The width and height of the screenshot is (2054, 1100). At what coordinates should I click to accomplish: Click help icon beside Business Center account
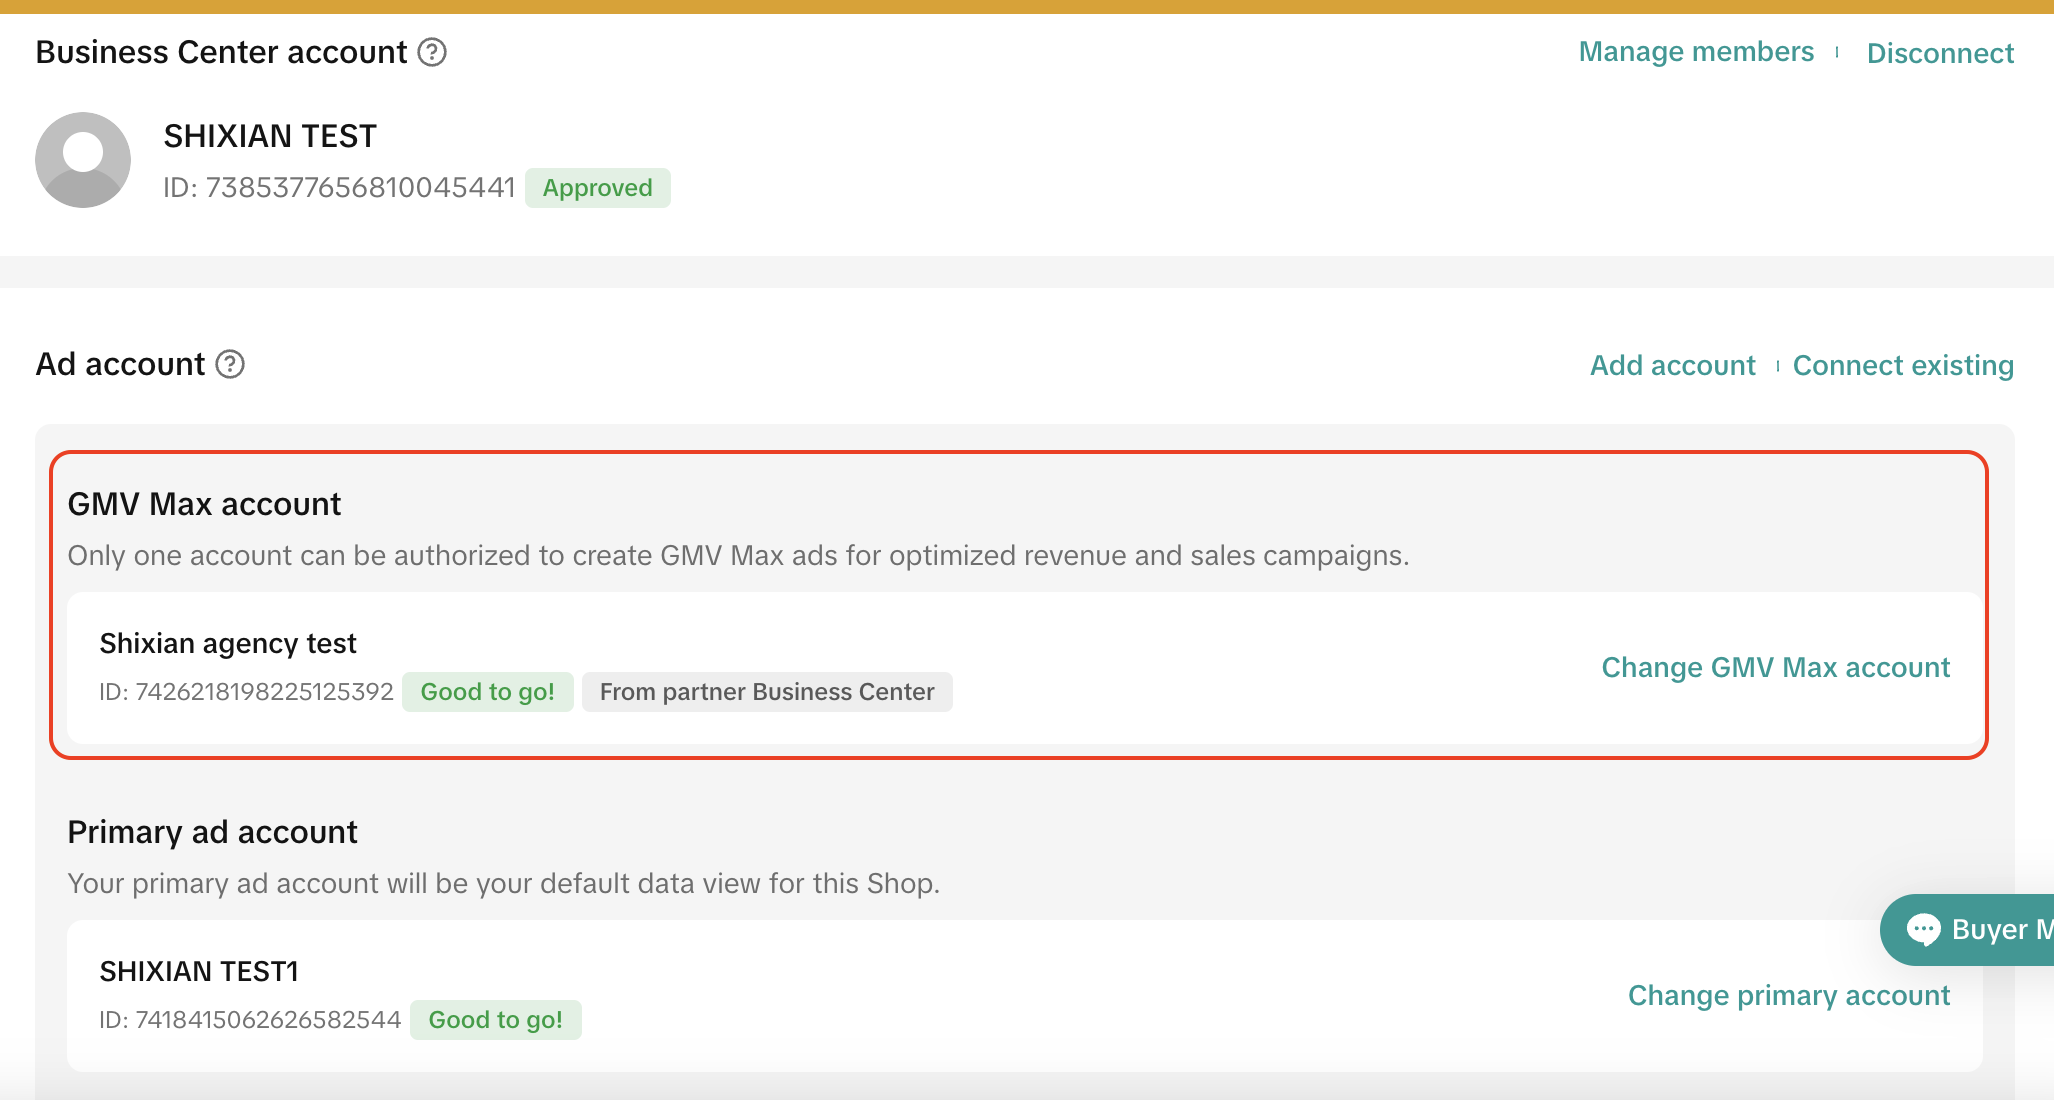pos(432,52)
